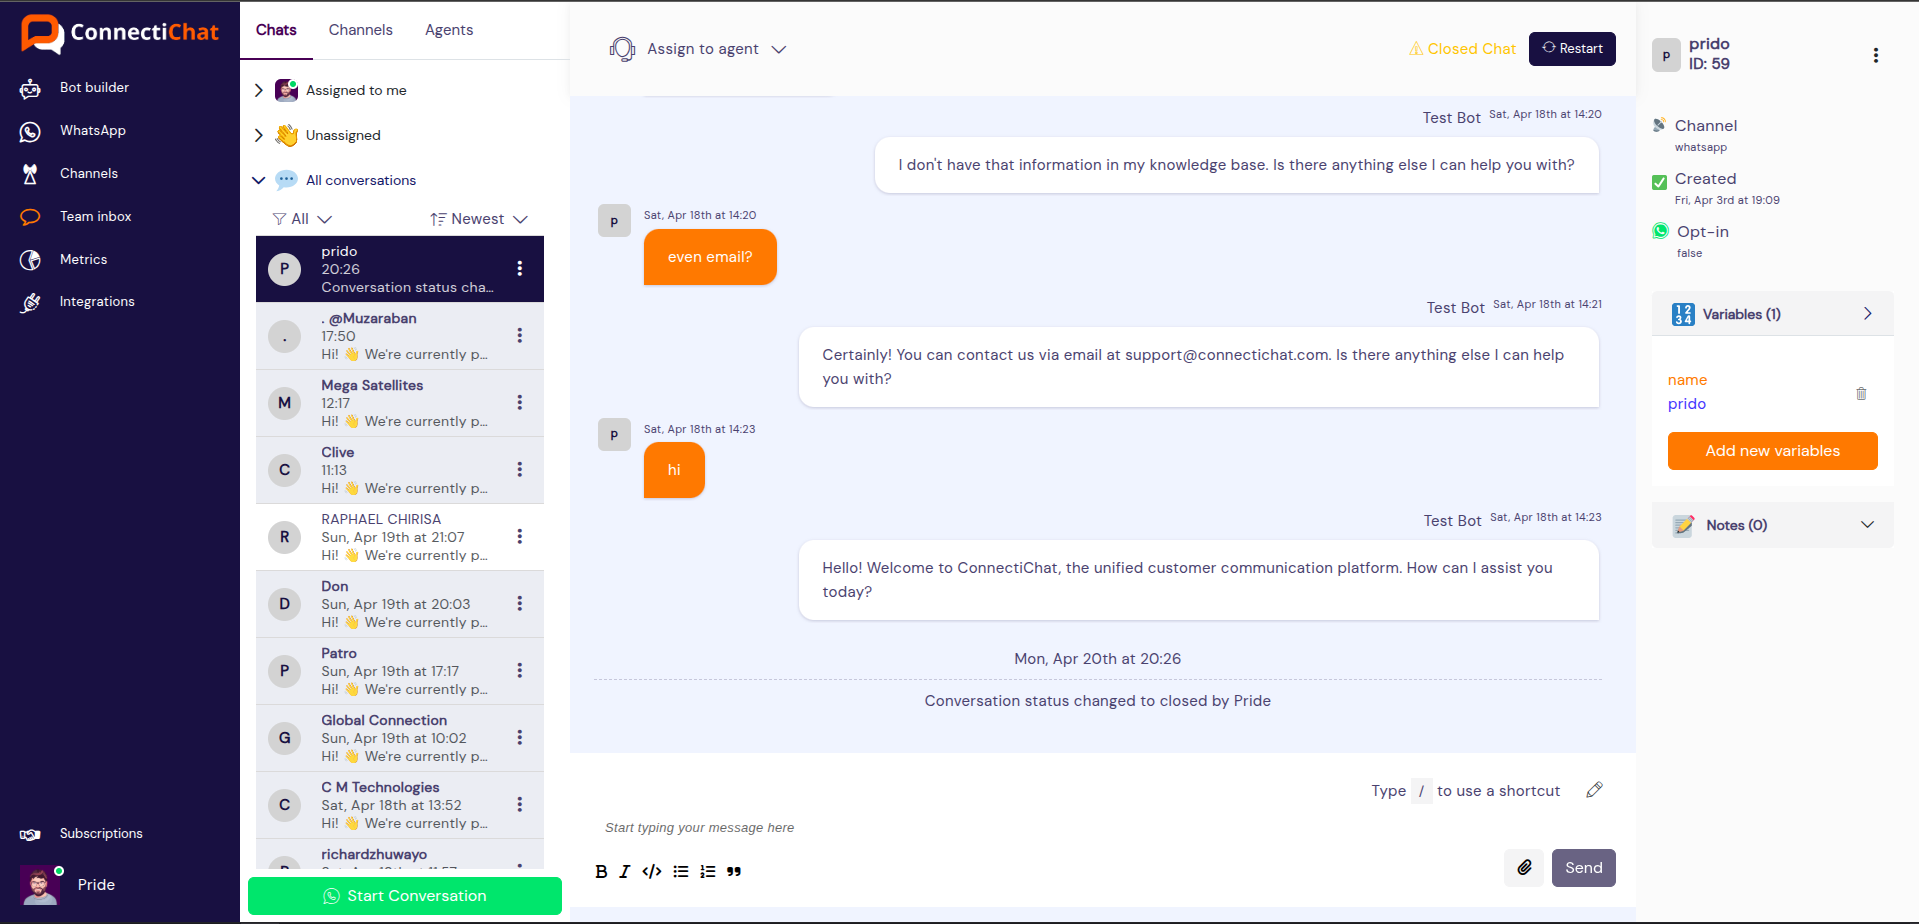This screenshot has height=924, width=1919.
Task: Open the All filter dropdown
Action: click(x=302, y=219)
